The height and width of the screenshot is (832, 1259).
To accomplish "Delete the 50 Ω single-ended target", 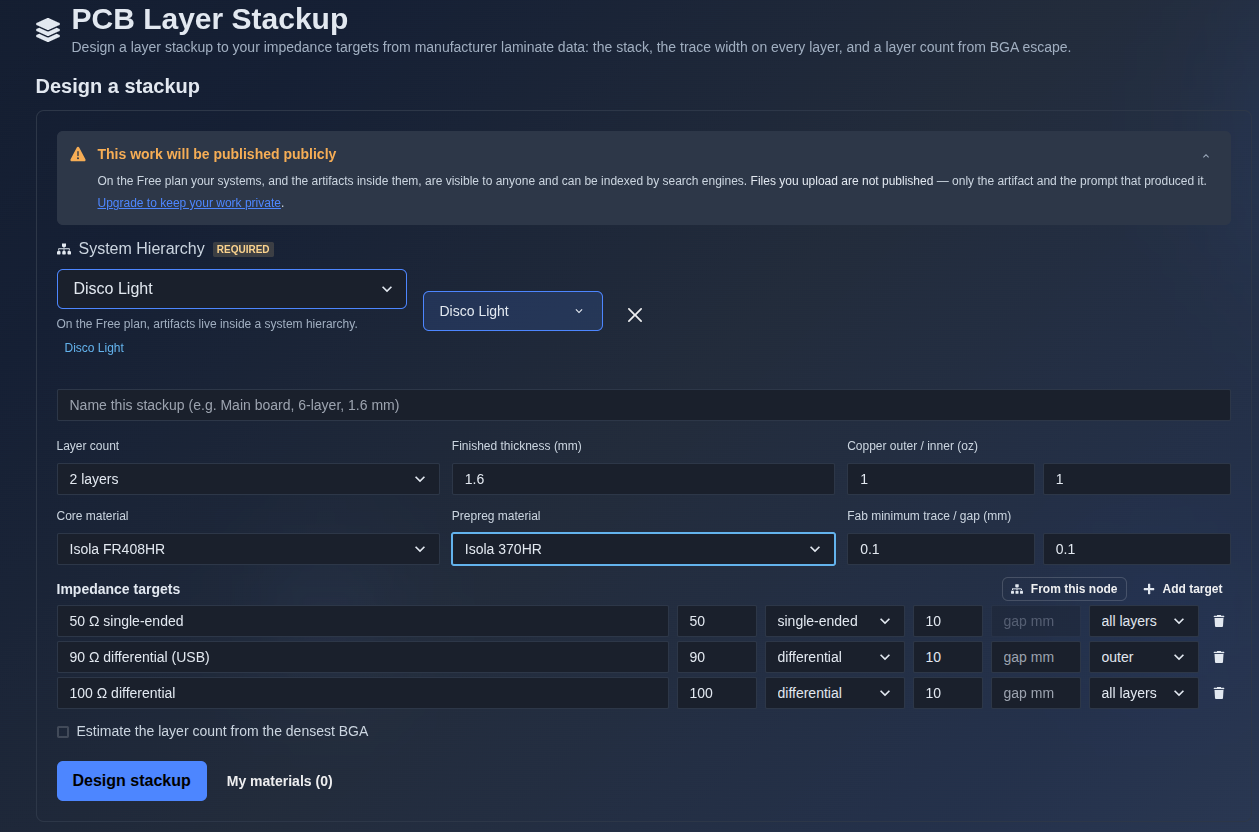I will [1218, 621].
